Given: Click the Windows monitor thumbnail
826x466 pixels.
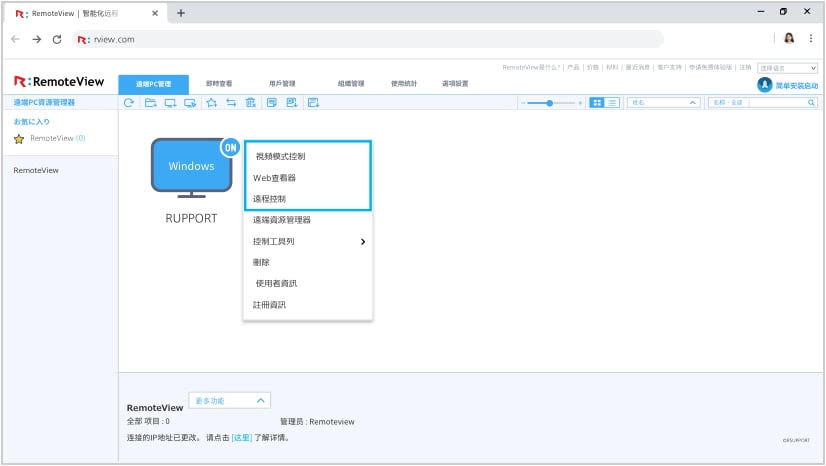Looking at the screenshot, I should point(191,168).
